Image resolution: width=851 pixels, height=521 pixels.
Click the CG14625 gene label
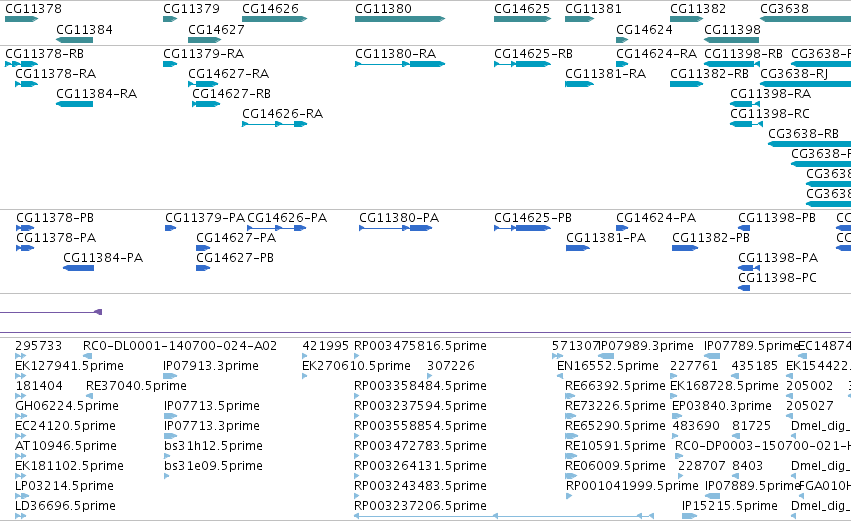[x=522, y=9]
